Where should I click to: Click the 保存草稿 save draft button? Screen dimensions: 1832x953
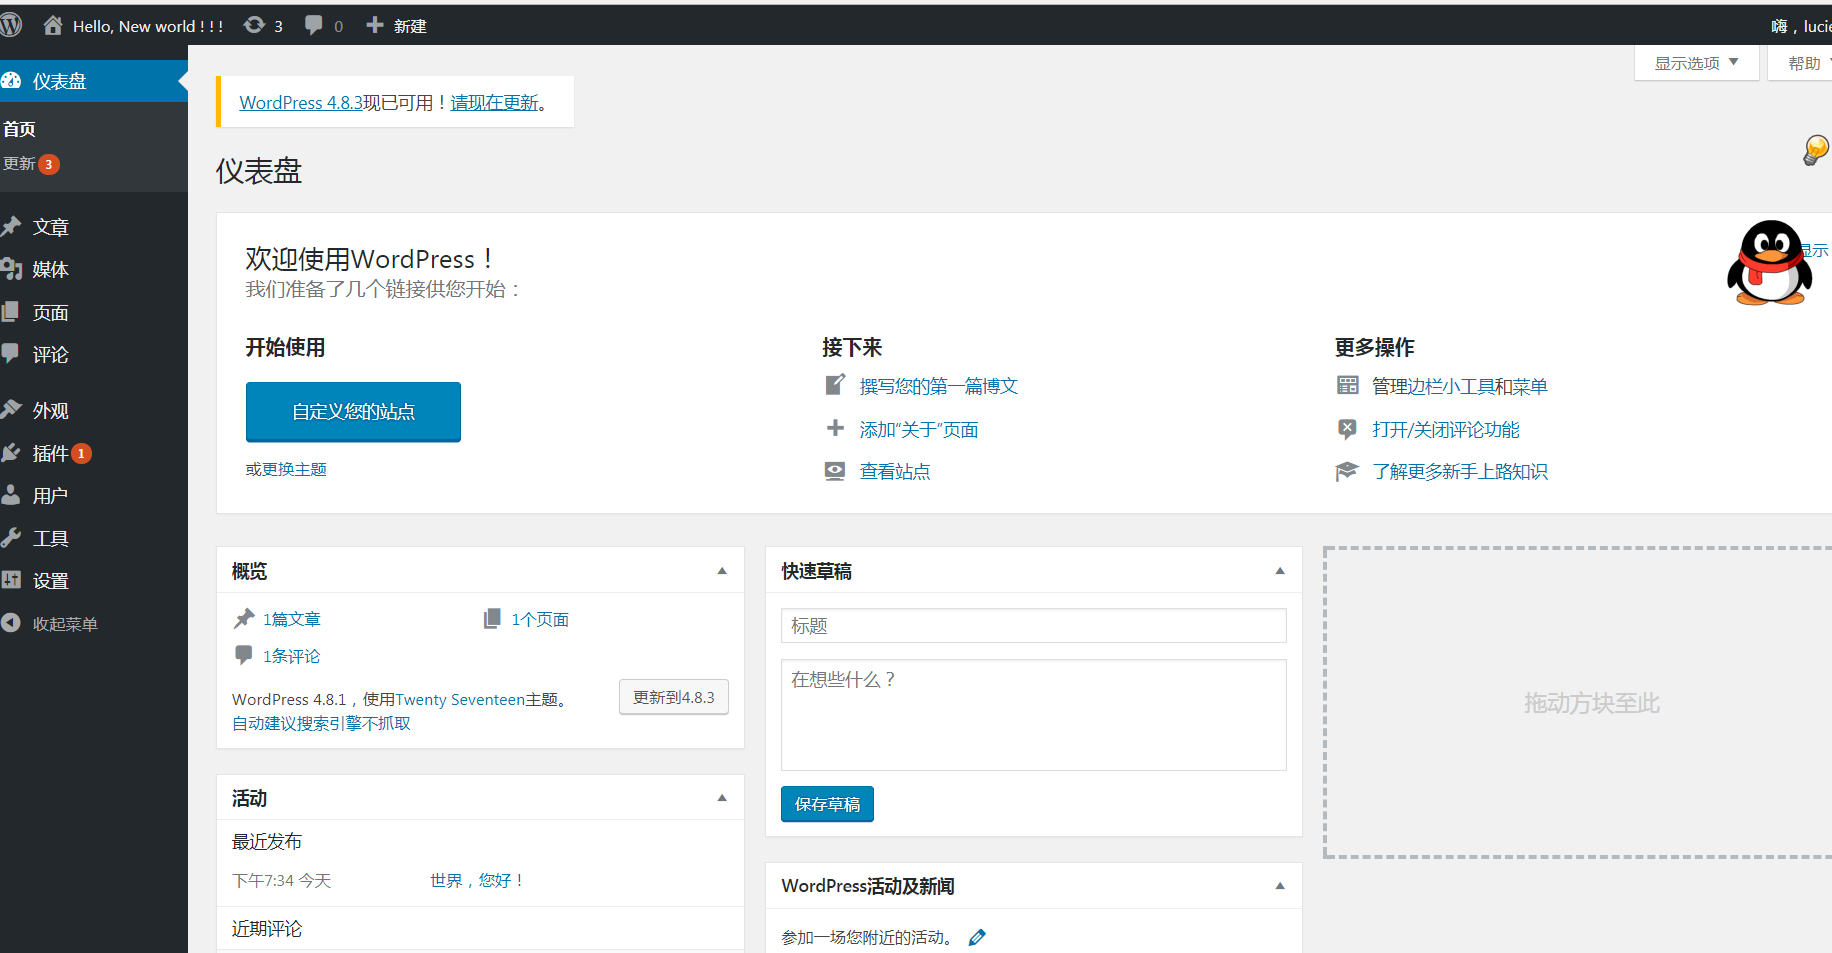click(827, 804)
